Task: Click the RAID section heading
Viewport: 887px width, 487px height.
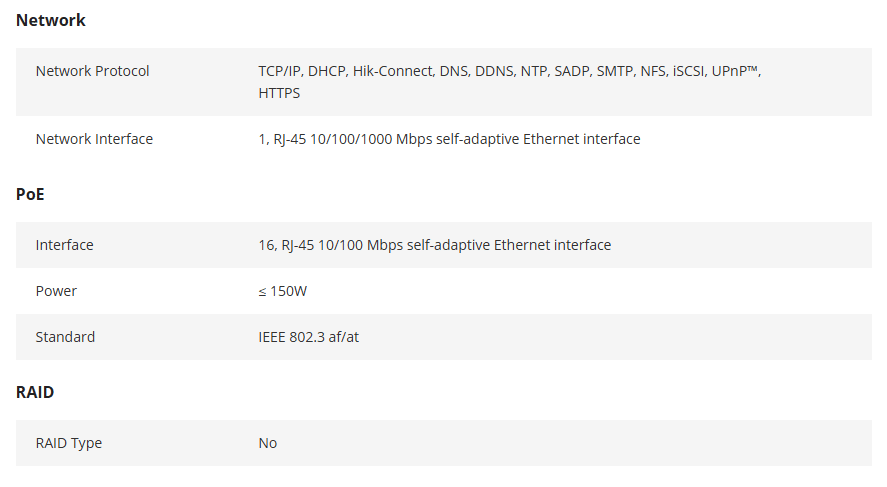Action: 35,392
